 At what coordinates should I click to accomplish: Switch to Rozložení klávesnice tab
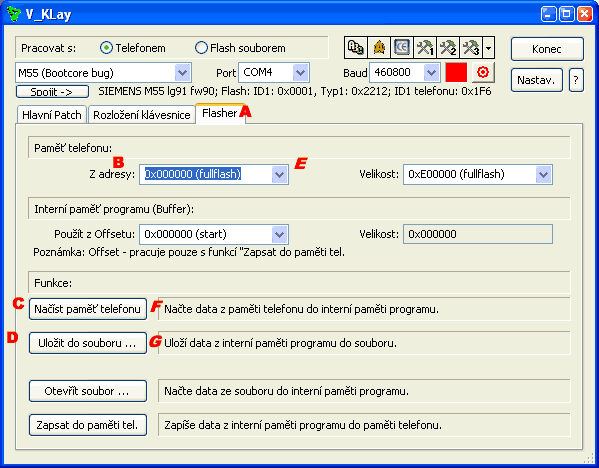click(x=142, y=115)
